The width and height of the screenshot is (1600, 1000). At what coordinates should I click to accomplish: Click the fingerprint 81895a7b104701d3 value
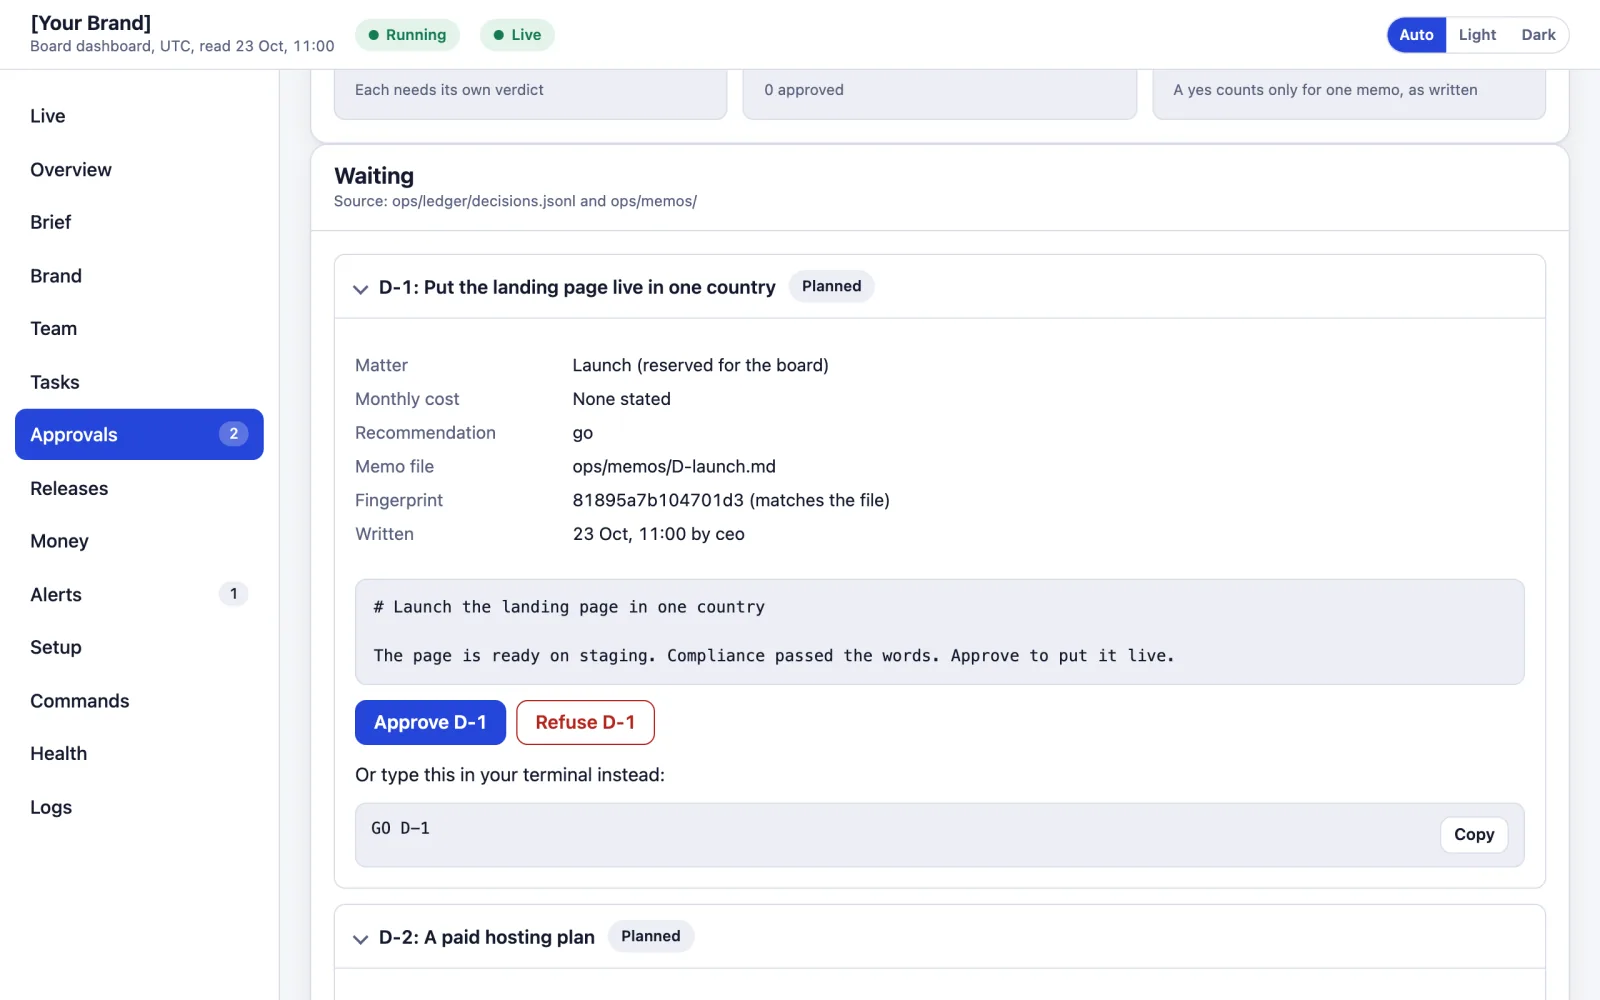point(658,500)
